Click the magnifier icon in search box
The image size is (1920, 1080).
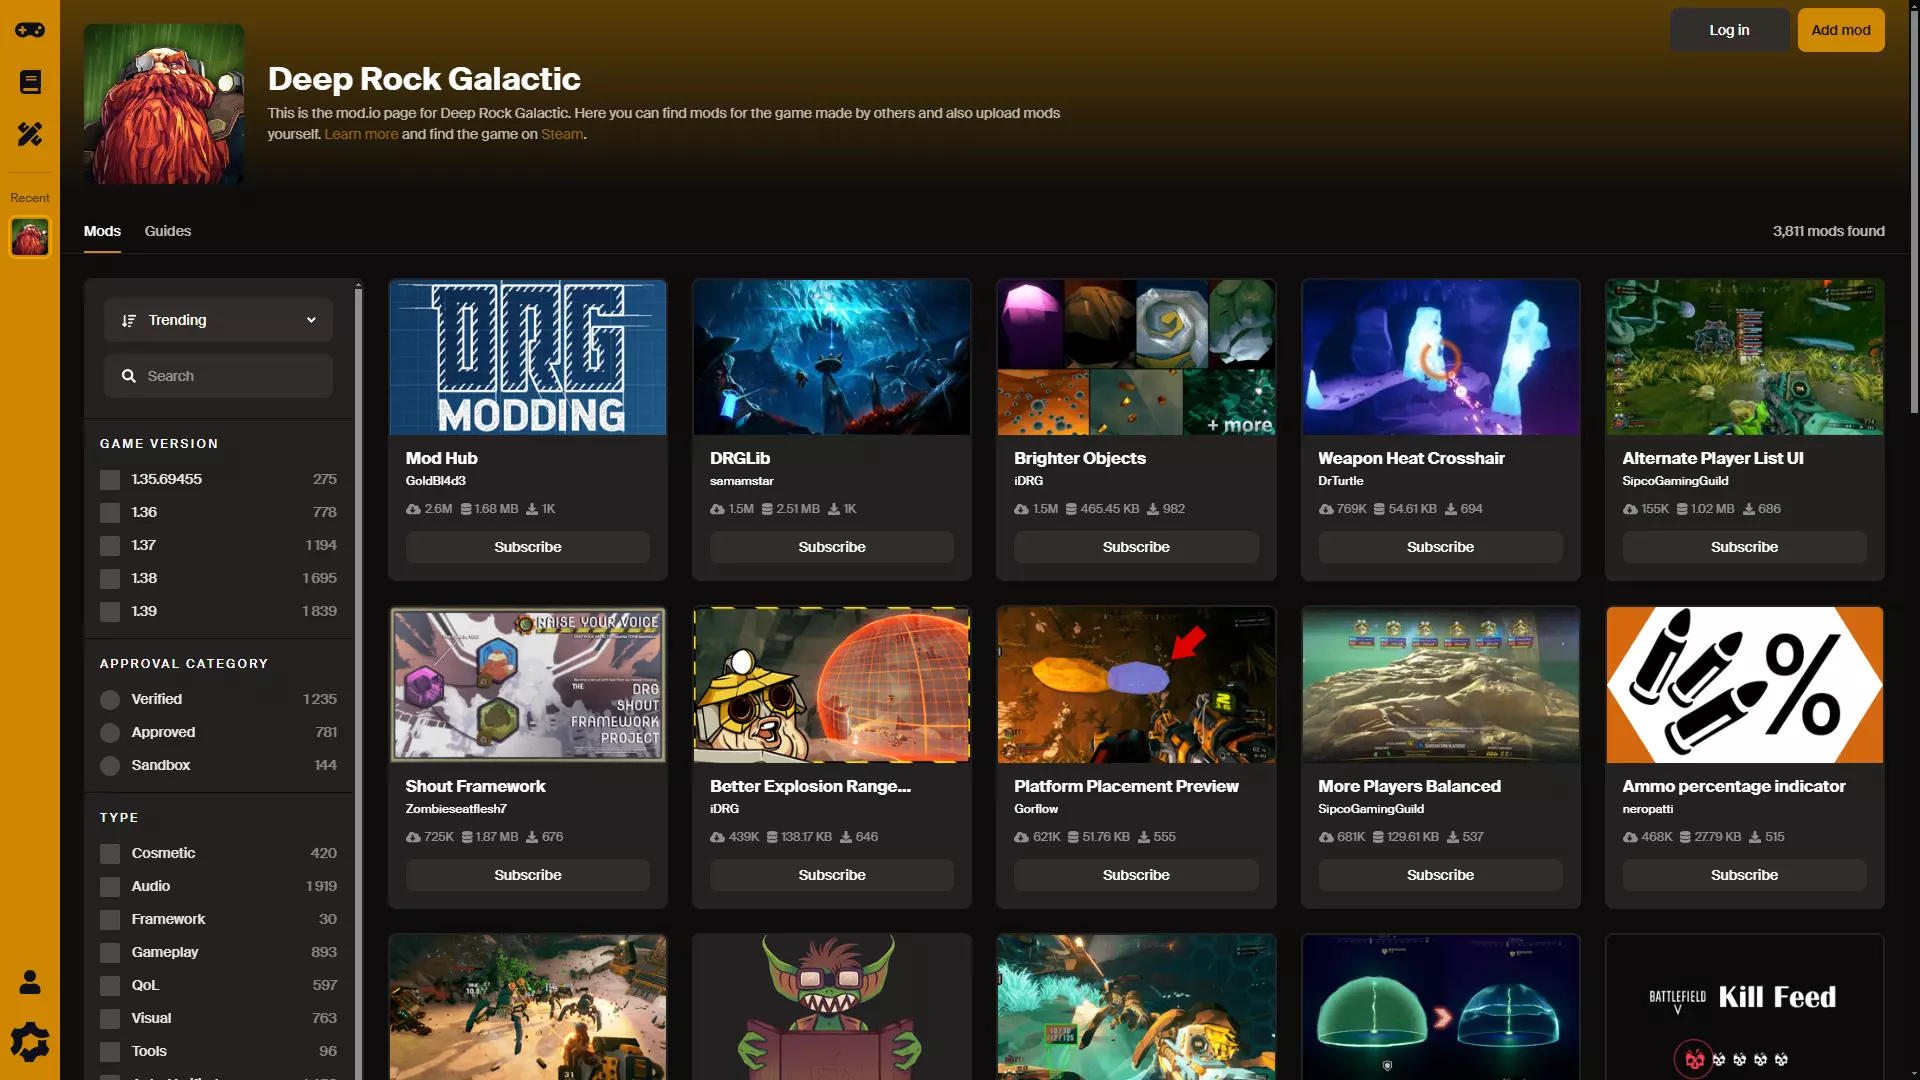[129, 376]
